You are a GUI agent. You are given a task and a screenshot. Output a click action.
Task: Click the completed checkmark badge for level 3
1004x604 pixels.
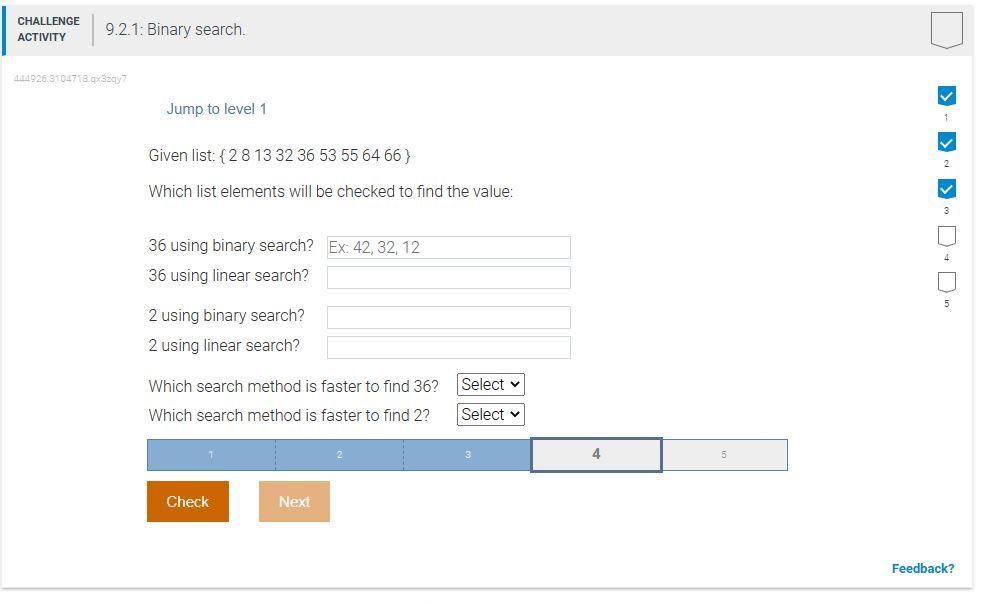(945, 188)
